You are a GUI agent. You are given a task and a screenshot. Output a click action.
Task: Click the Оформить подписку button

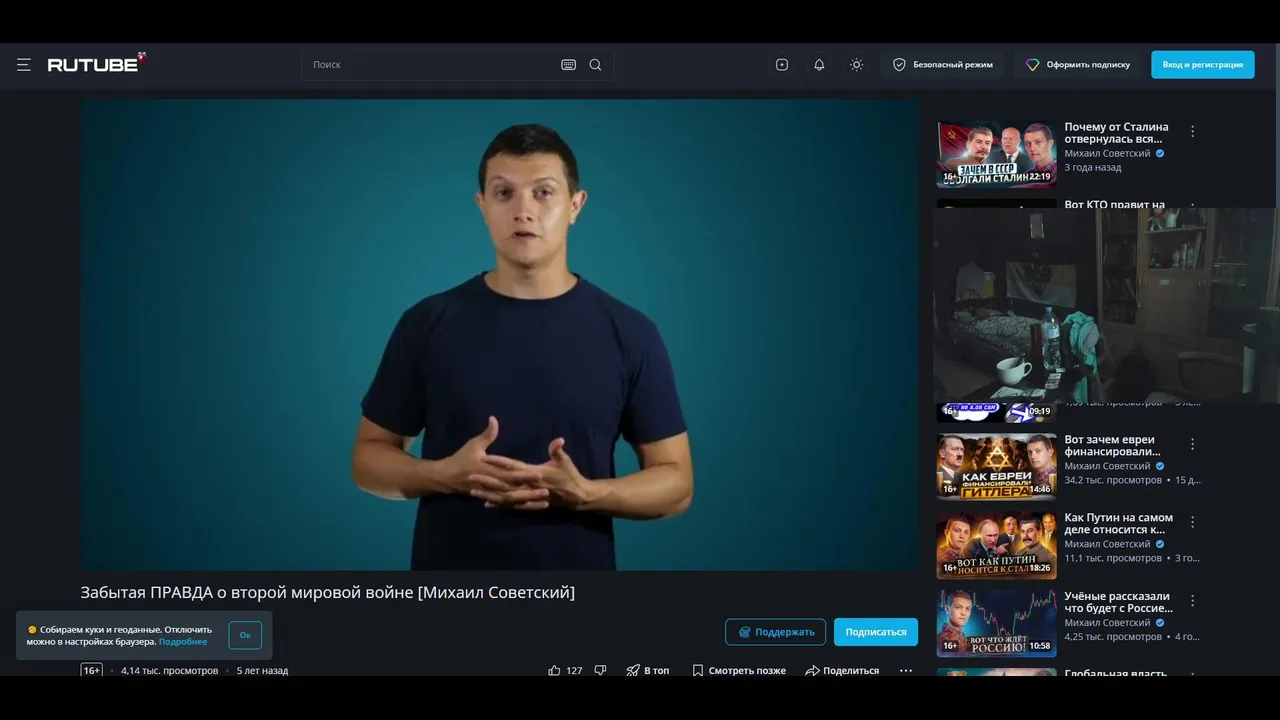(1078, 65)
